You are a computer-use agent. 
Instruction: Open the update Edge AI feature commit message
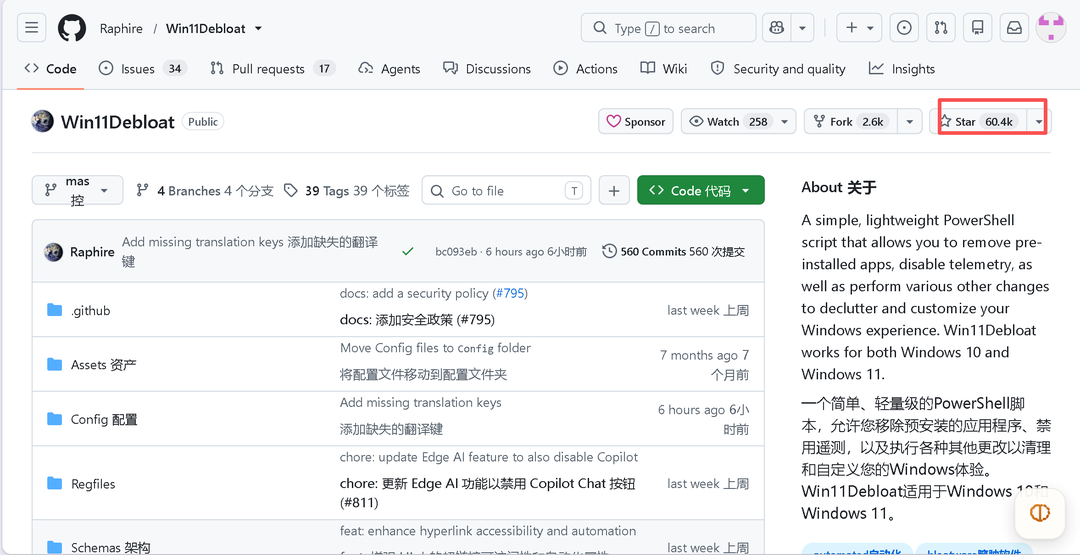tap(488, 457)
